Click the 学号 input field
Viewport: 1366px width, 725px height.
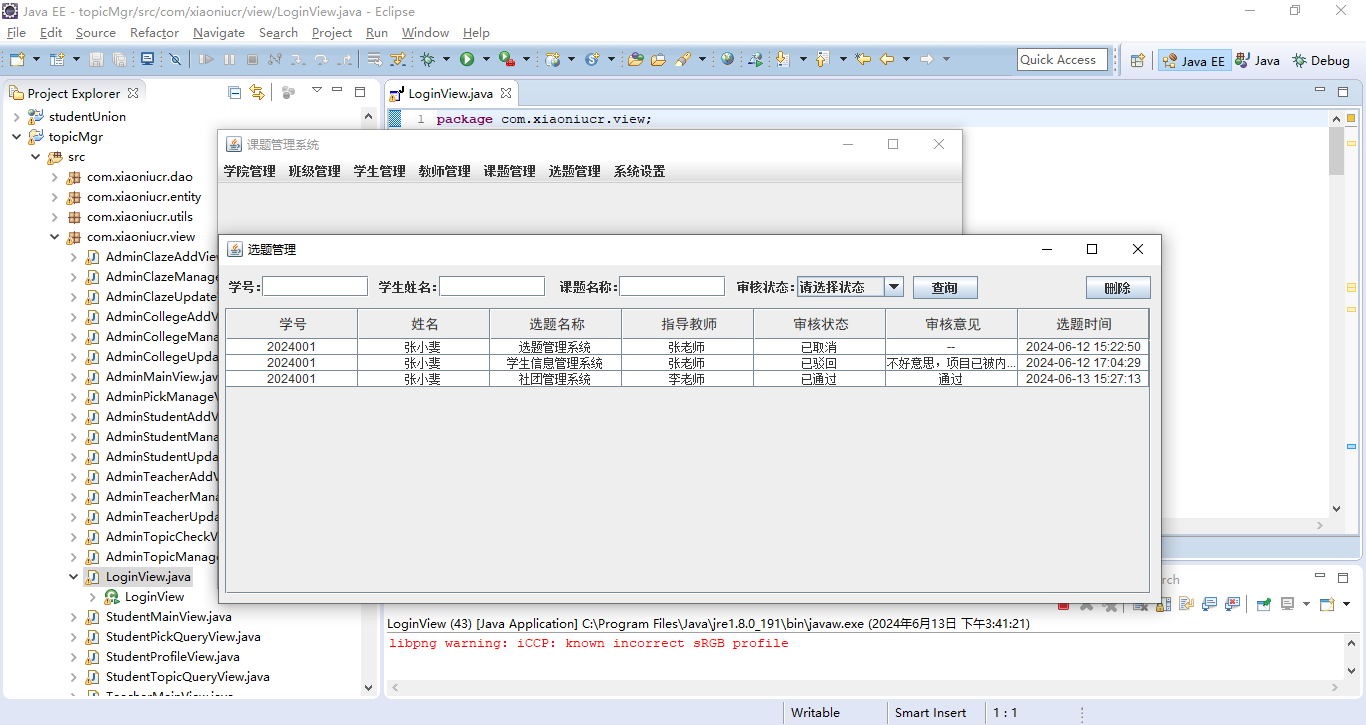point(315,287)
